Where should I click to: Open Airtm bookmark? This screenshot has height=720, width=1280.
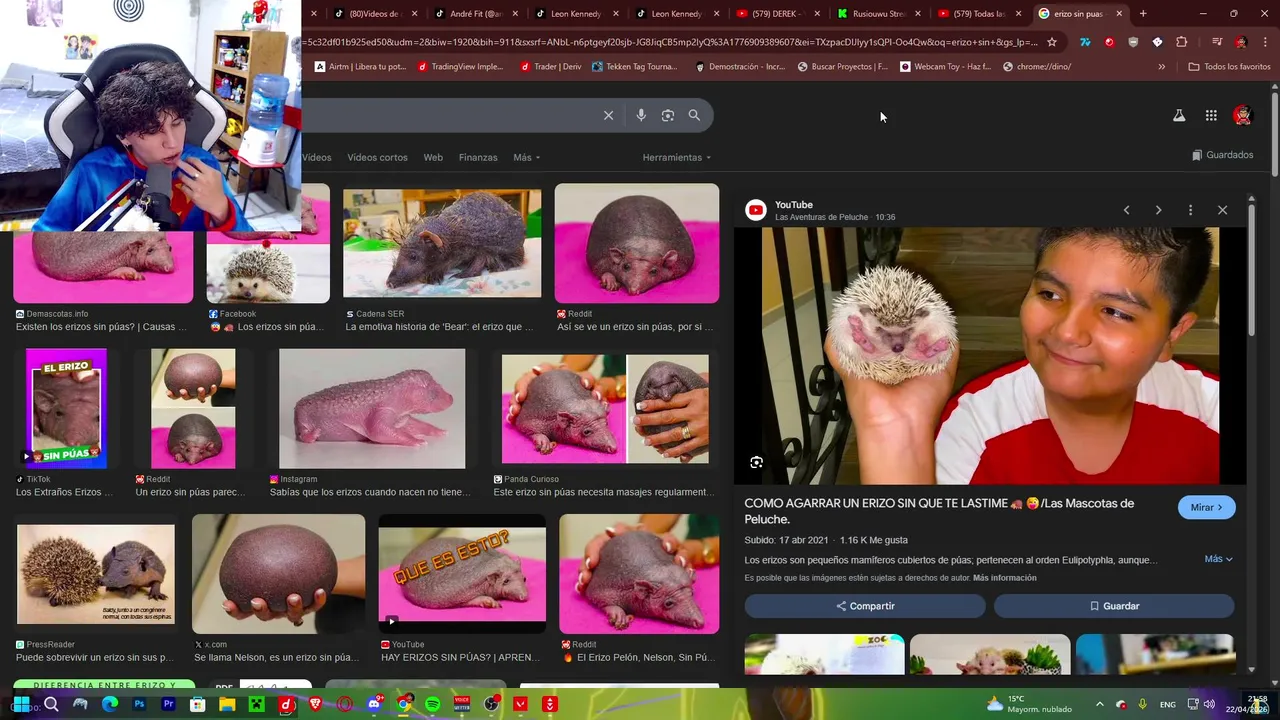(360, 67)
